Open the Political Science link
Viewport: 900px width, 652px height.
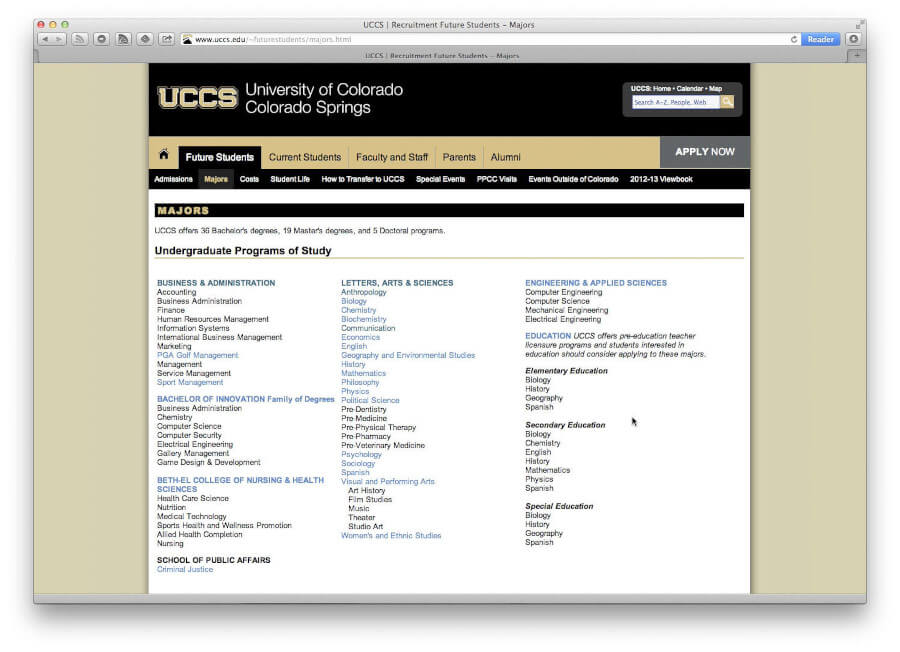pyautogui.click(x=370, y=400)
